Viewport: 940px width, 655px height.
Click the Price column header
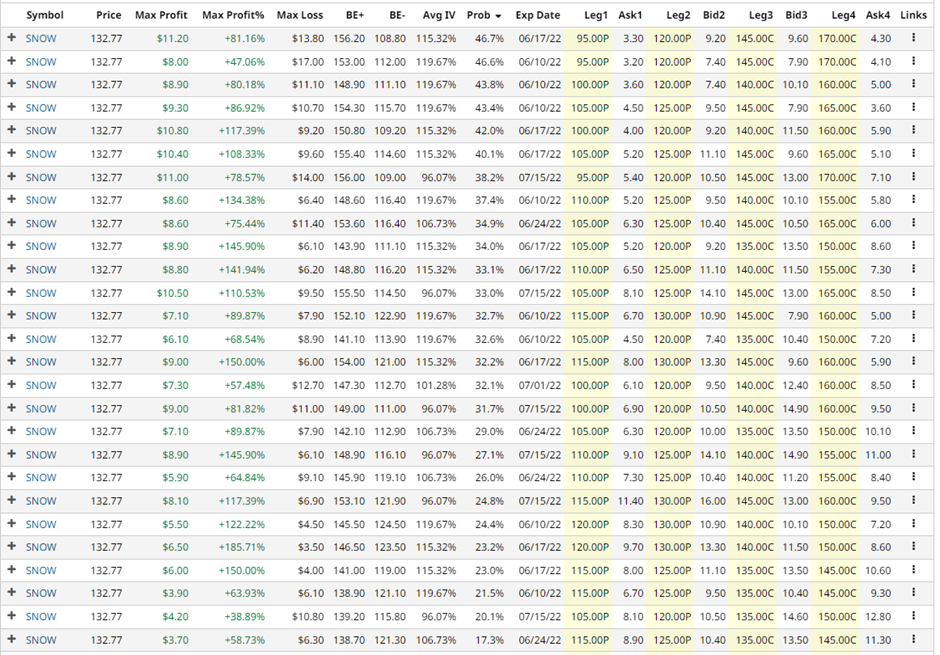(109, 15)
